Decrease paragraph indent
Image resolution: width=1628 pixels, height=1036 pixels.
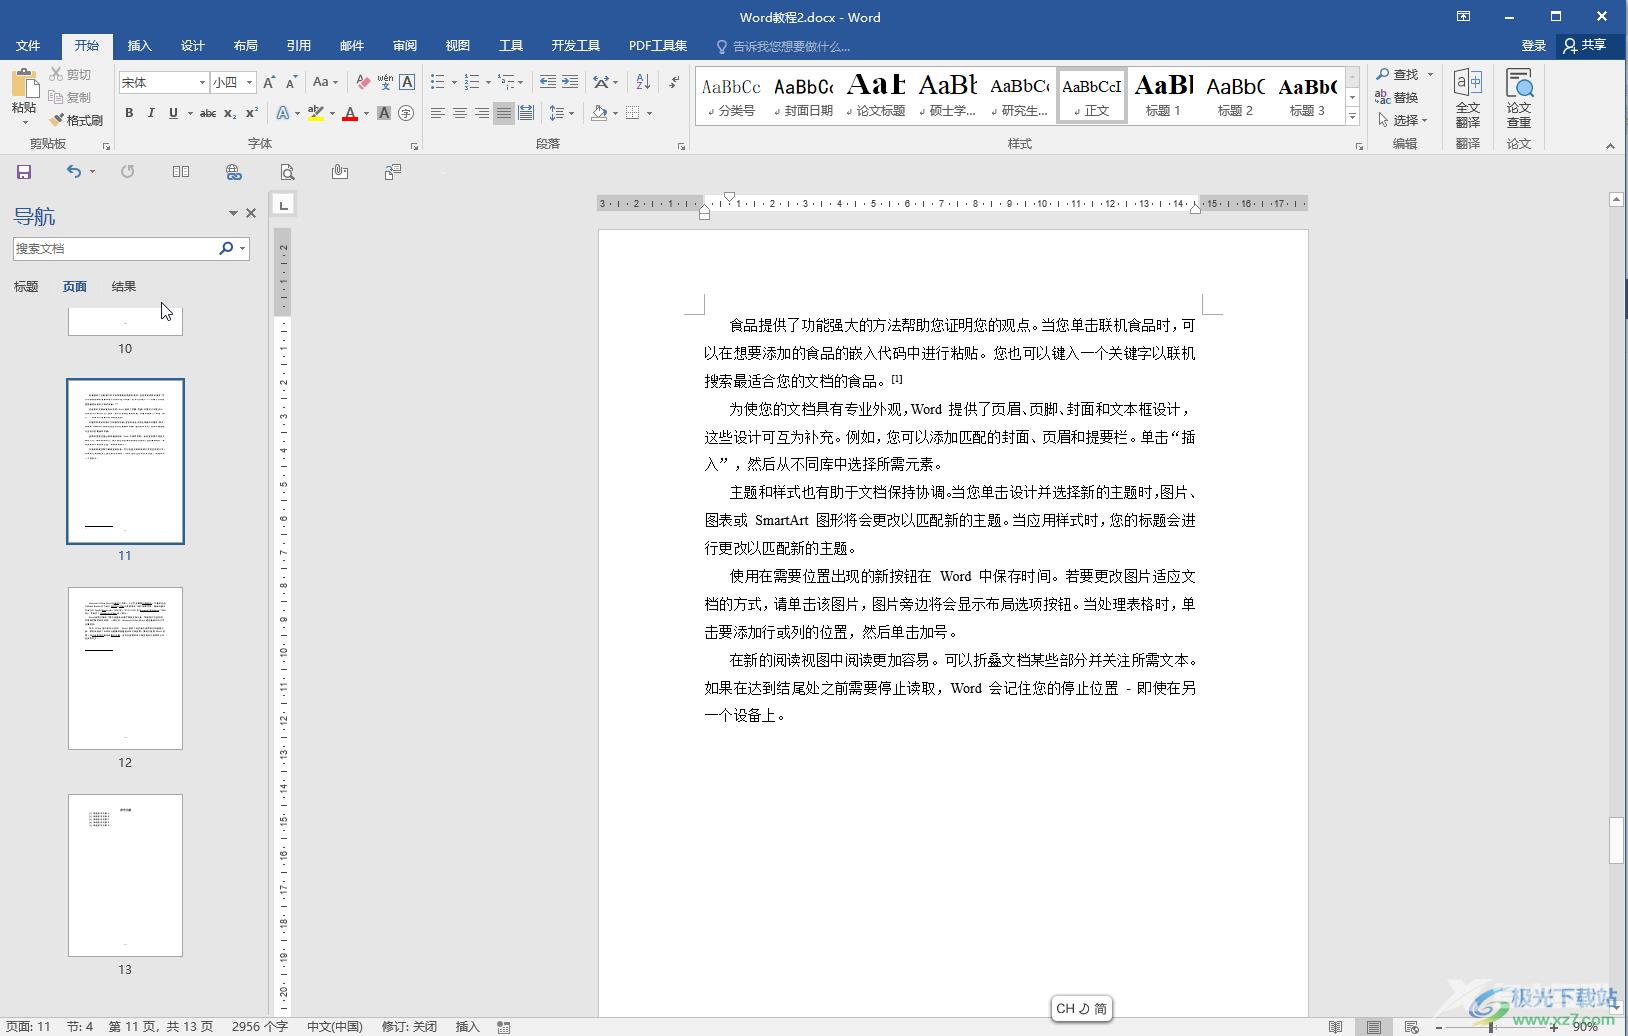point(547,82)
